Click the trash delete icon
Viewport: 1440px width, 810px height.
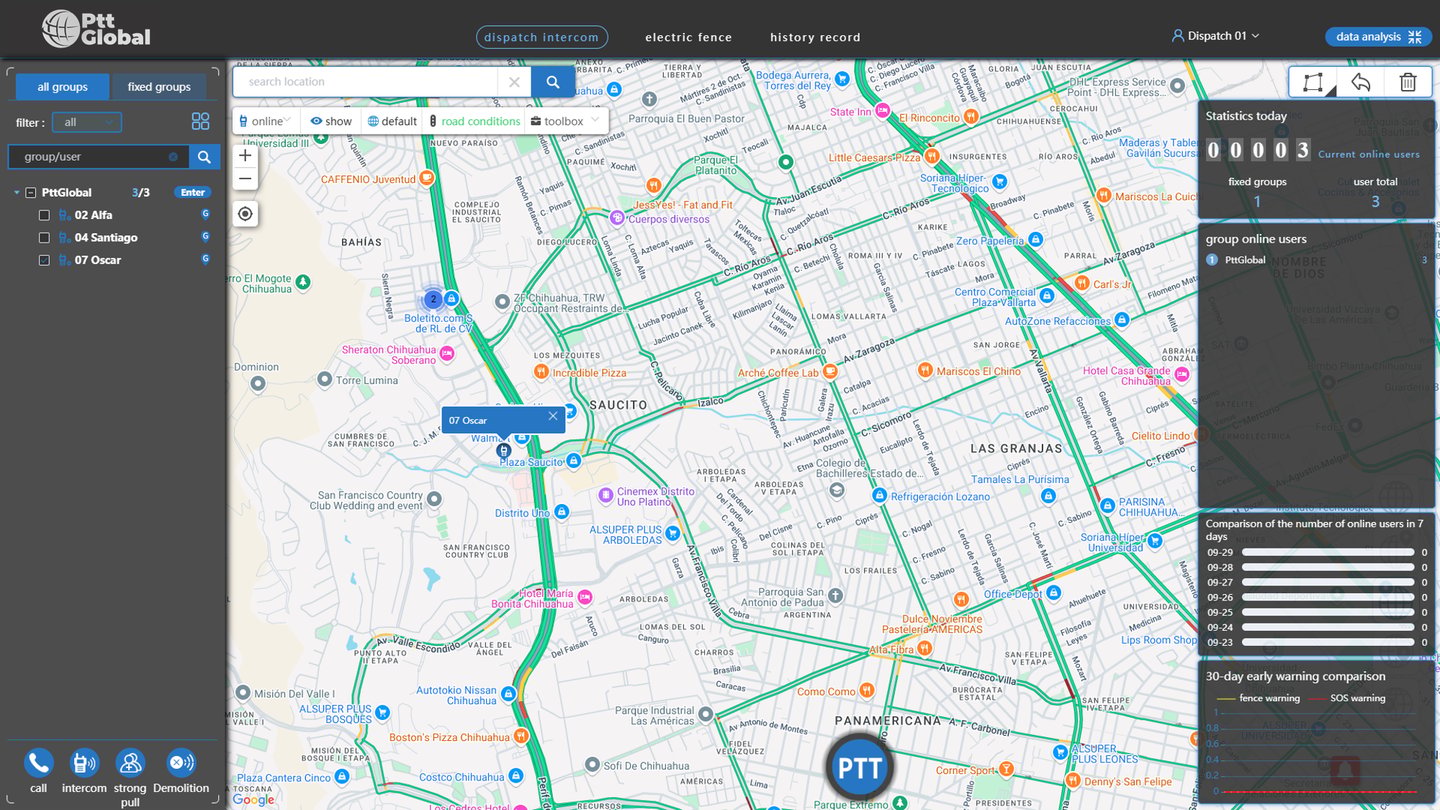tap(1408, 82)
